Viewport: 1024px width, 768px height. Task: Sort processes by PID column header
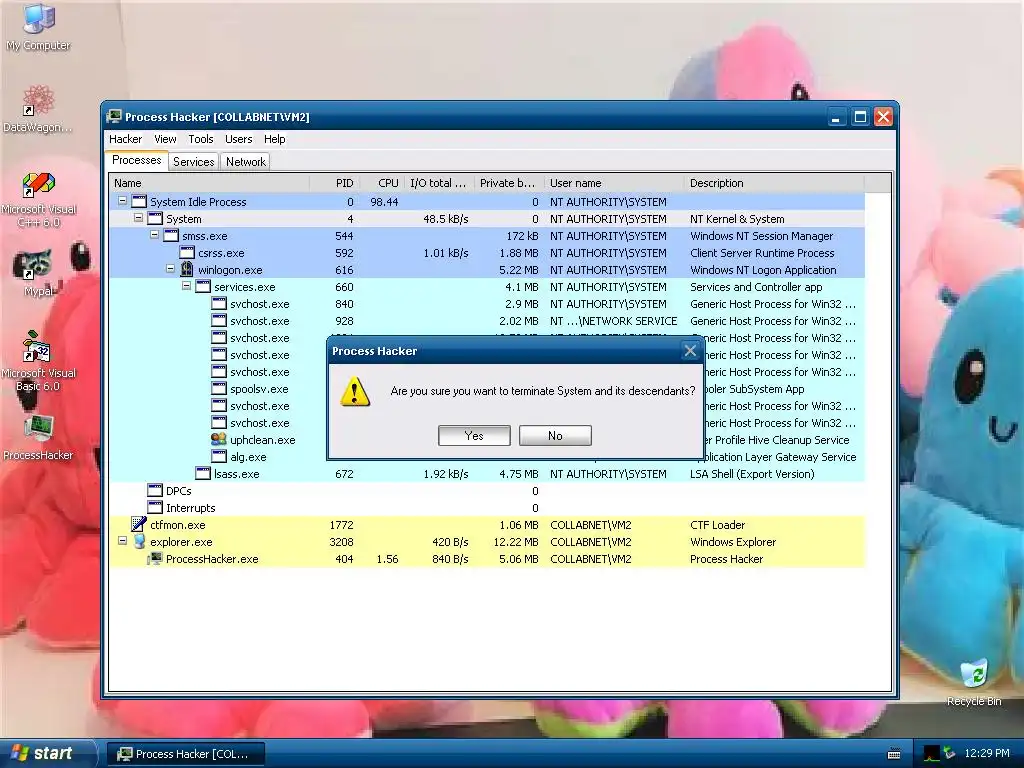[x=334, y=184]
